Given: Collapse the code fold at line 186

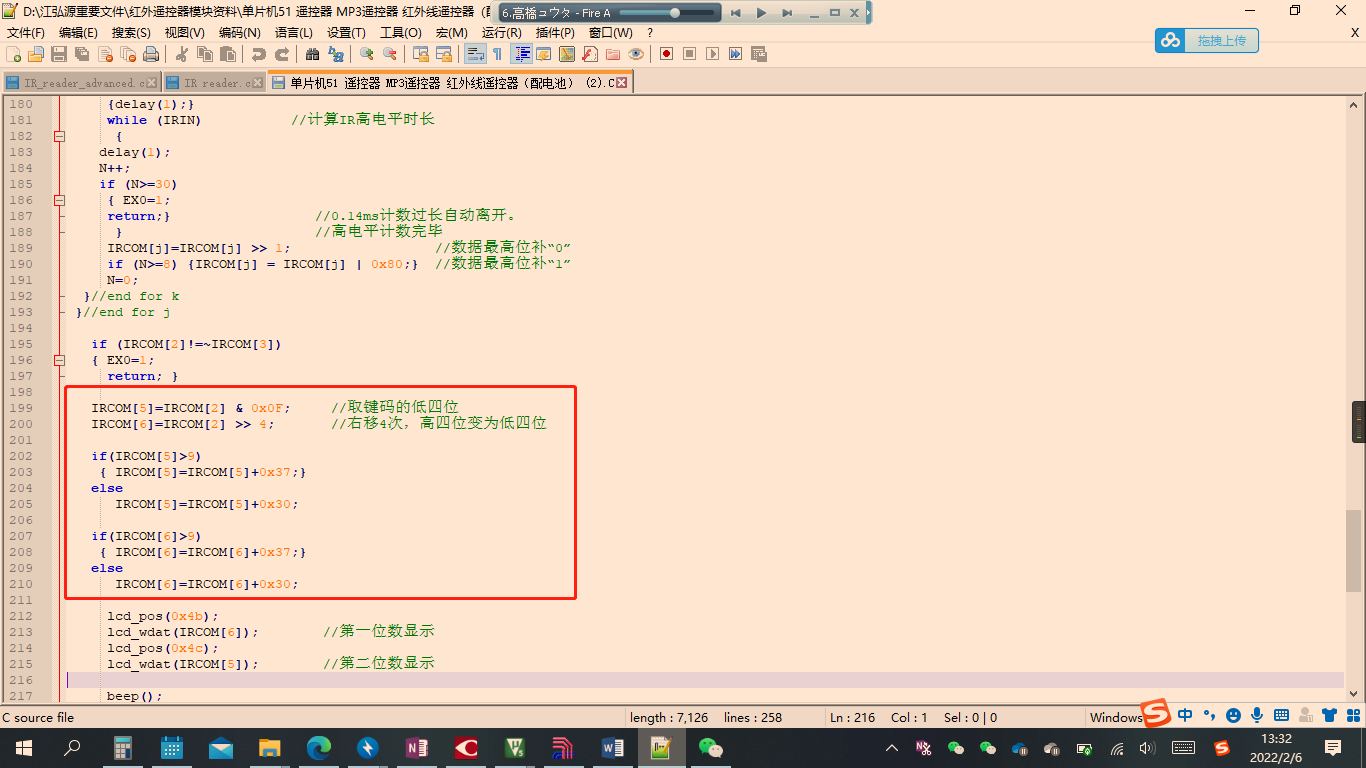Looking at the screenshot, I should (59, 200).
